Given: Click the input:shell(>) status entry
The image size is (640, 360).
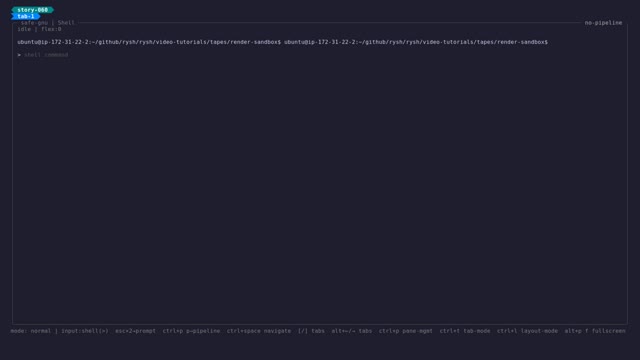Looking at the screenshot, I should click(x=85, y=331).
